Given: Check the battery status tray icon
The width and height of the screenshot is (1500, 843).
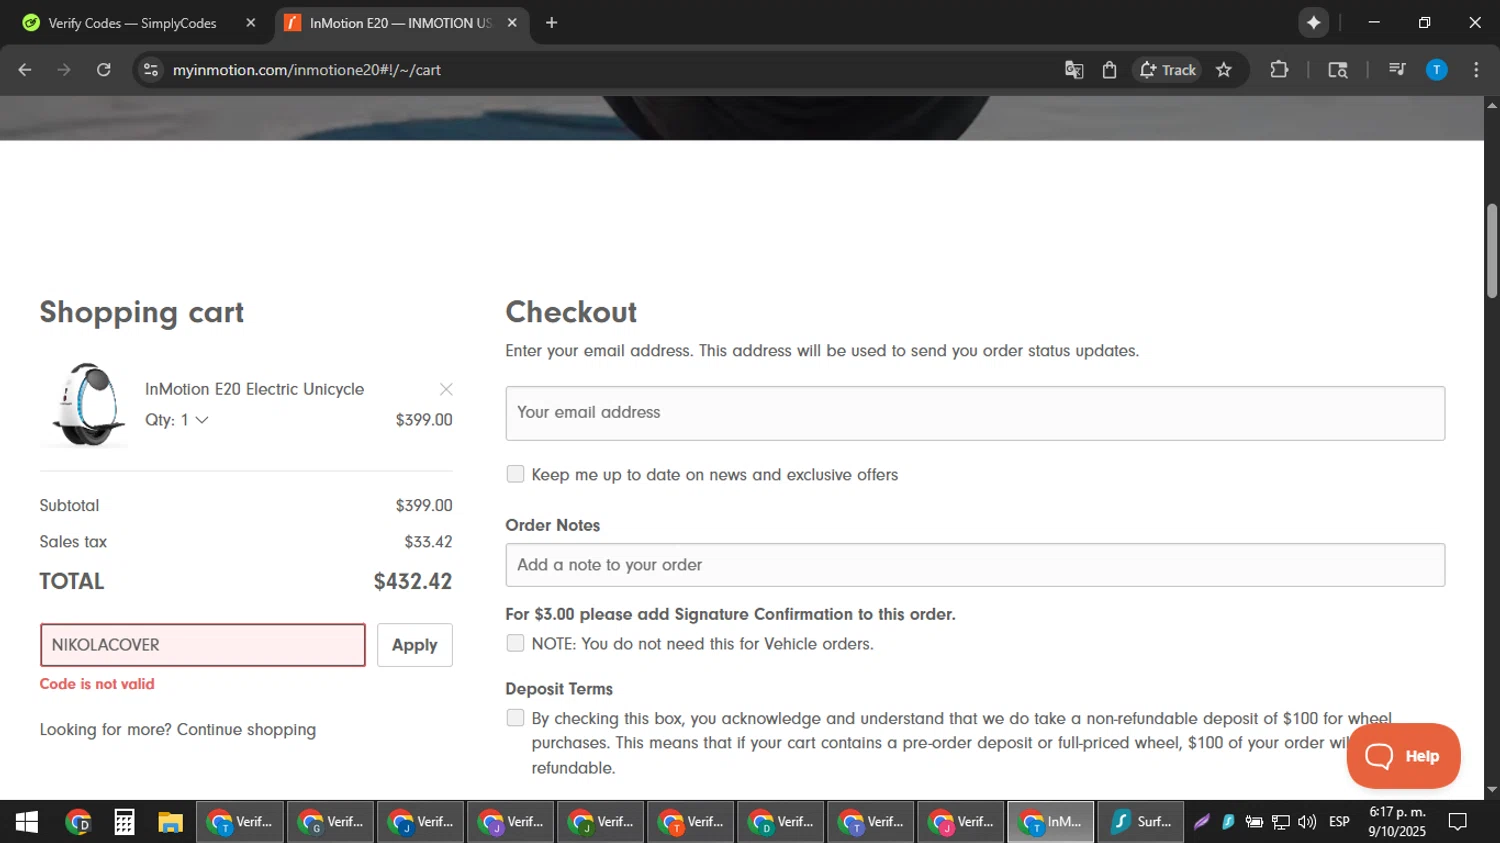Looking at the screenshot, I should tap(1254, 822).
